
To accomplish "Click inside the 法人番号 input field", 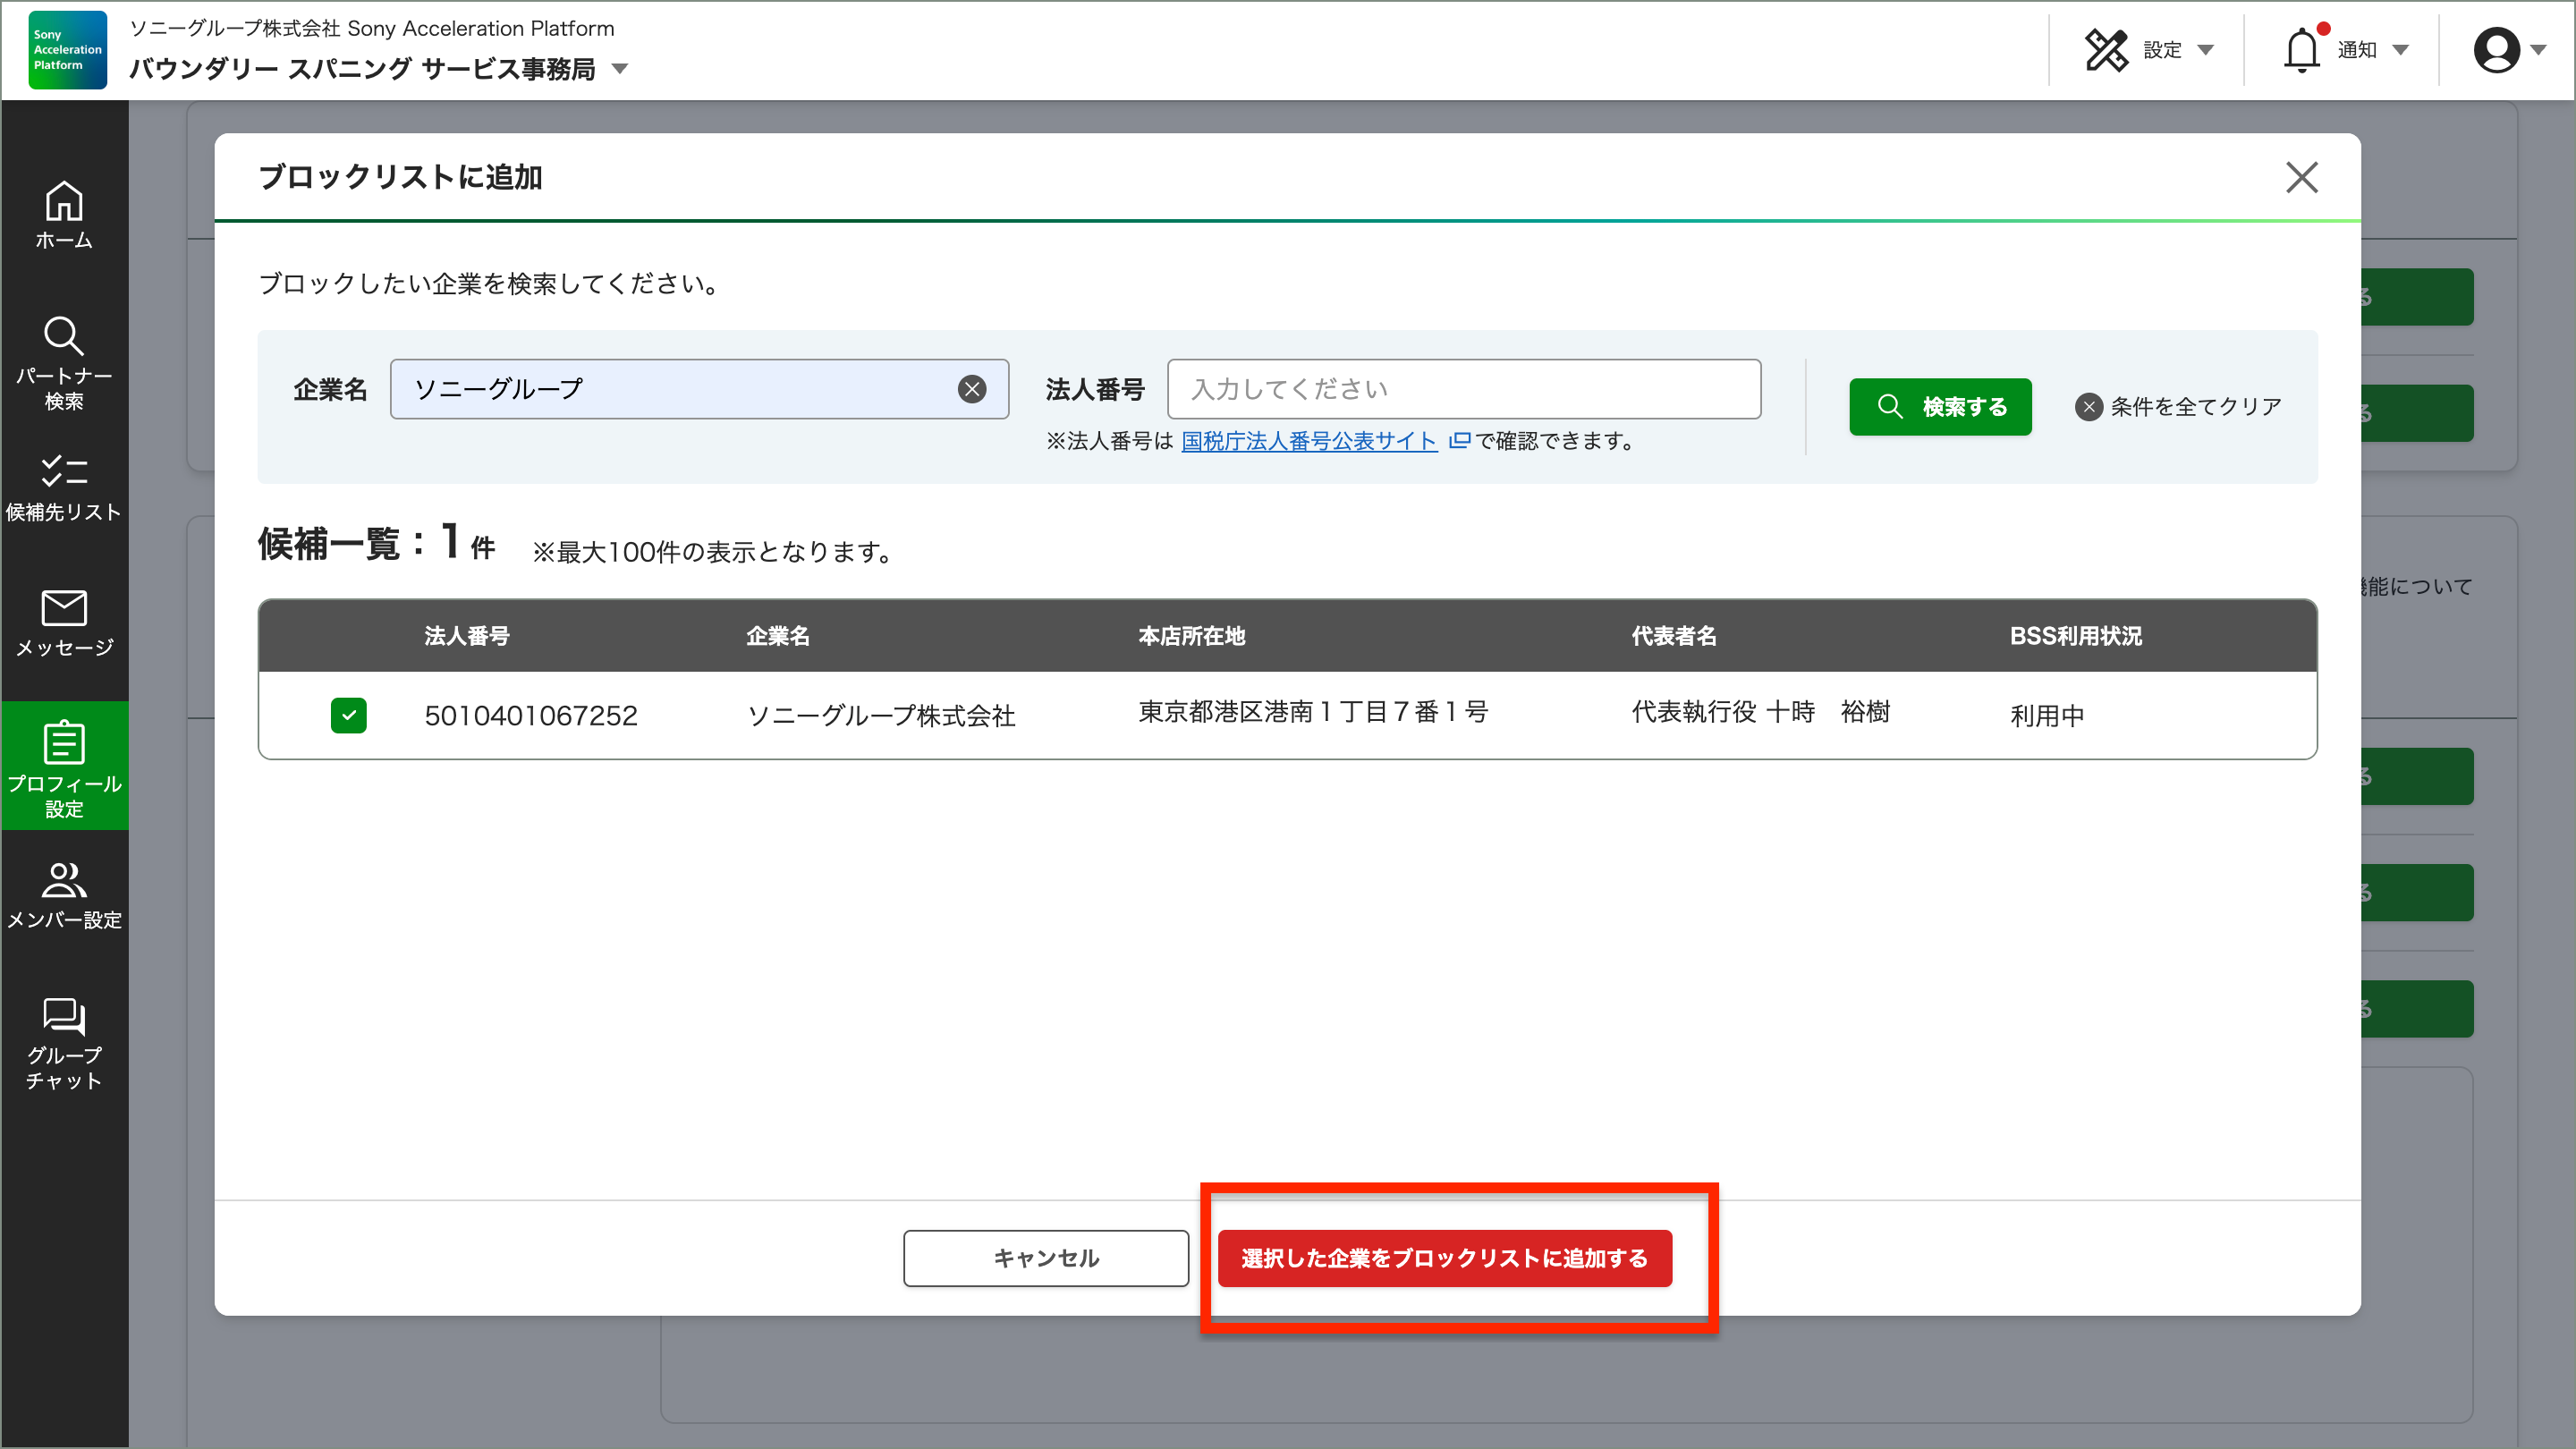I will [x=1463, y=389].
